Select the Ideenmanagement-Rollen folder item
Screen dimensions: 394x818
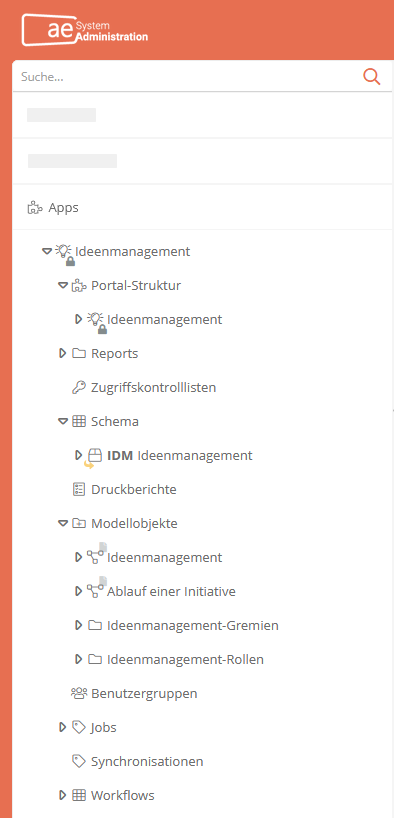(185, 659)
